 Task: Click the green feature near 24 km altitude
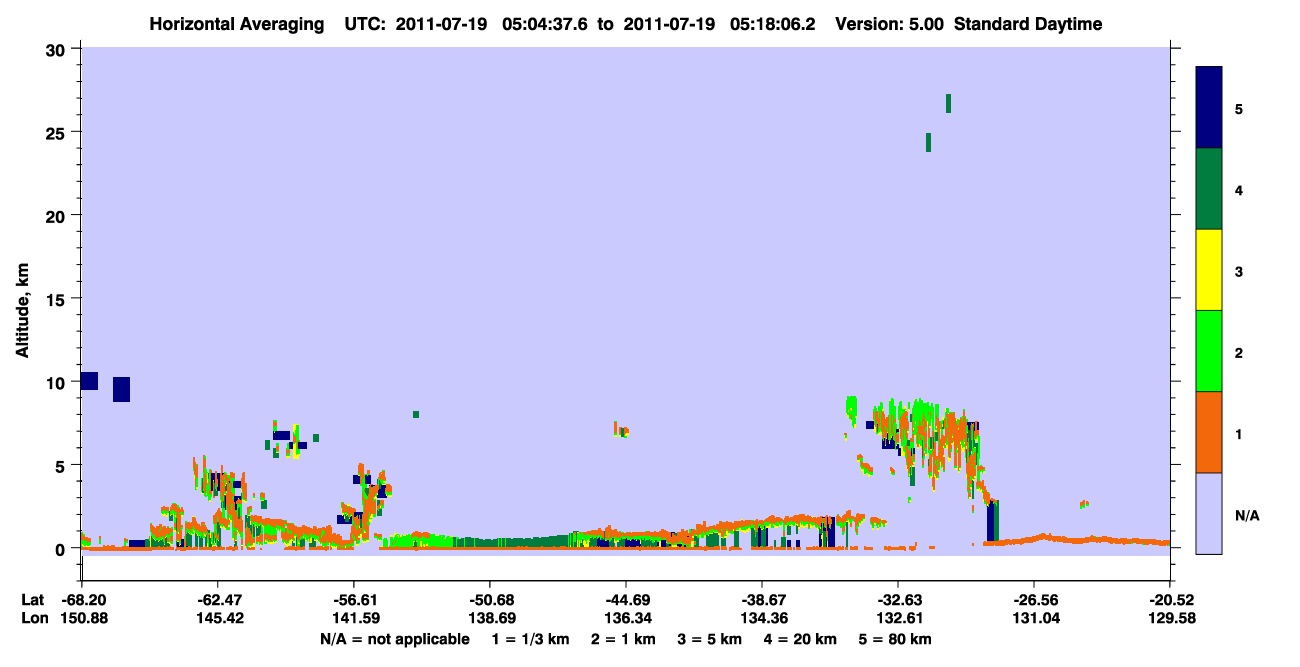coord(928,142)
